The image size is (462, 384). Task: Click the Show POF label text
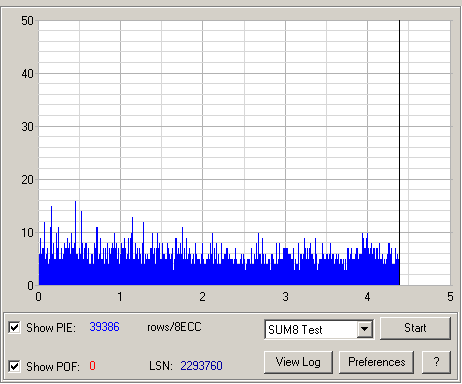[53, 367]
